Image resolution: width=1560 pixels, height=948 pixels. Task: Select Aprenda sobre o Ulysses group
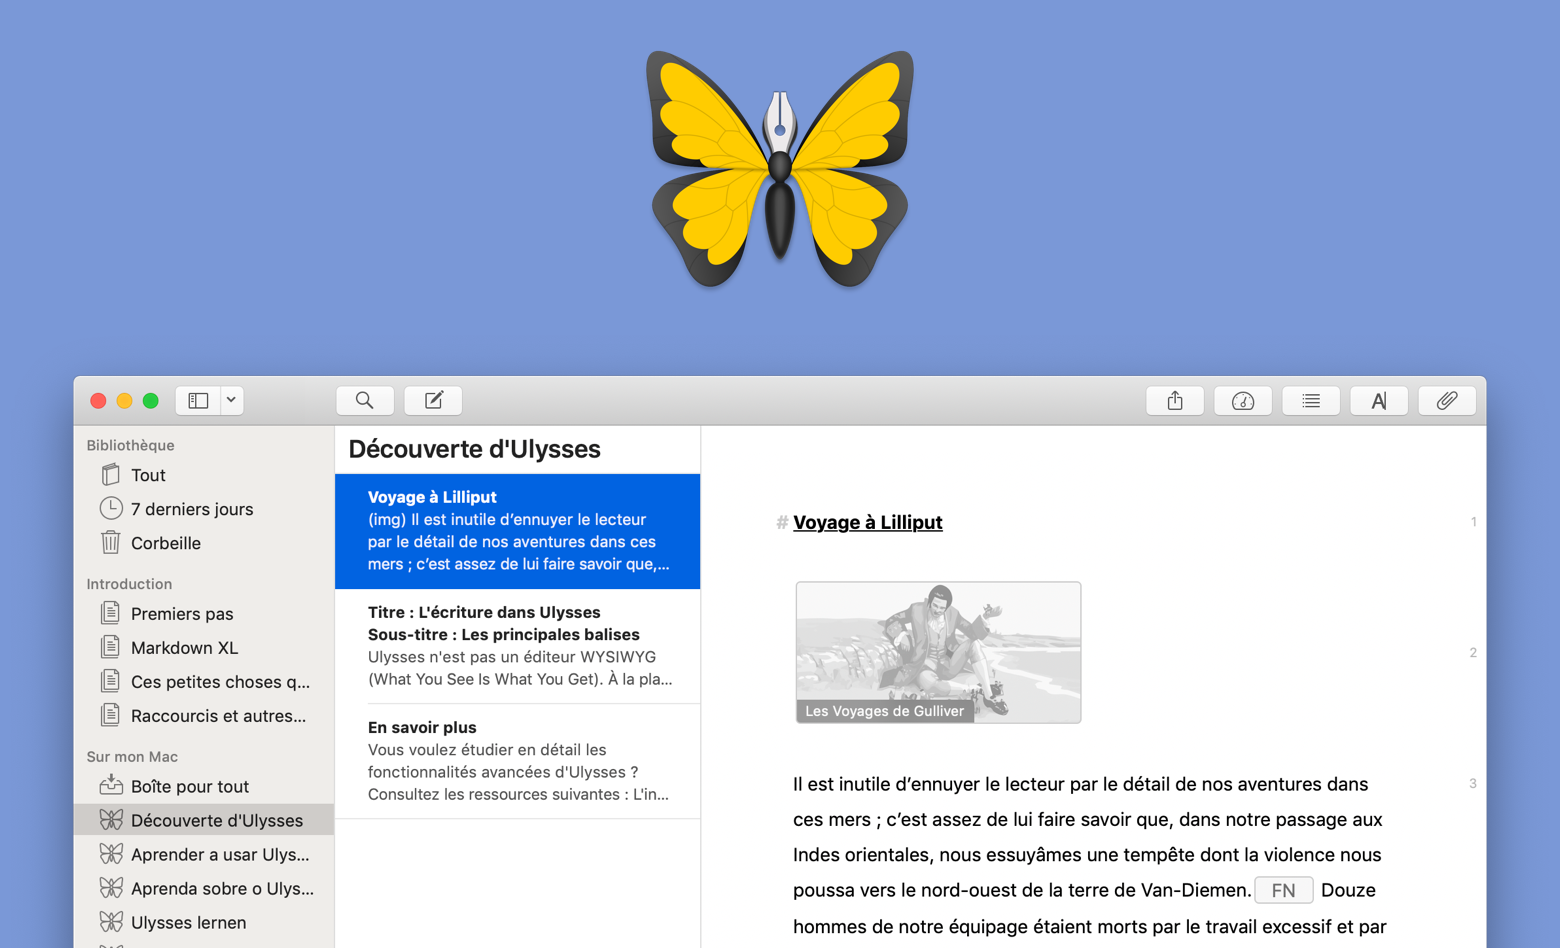(x=204, y=889)
